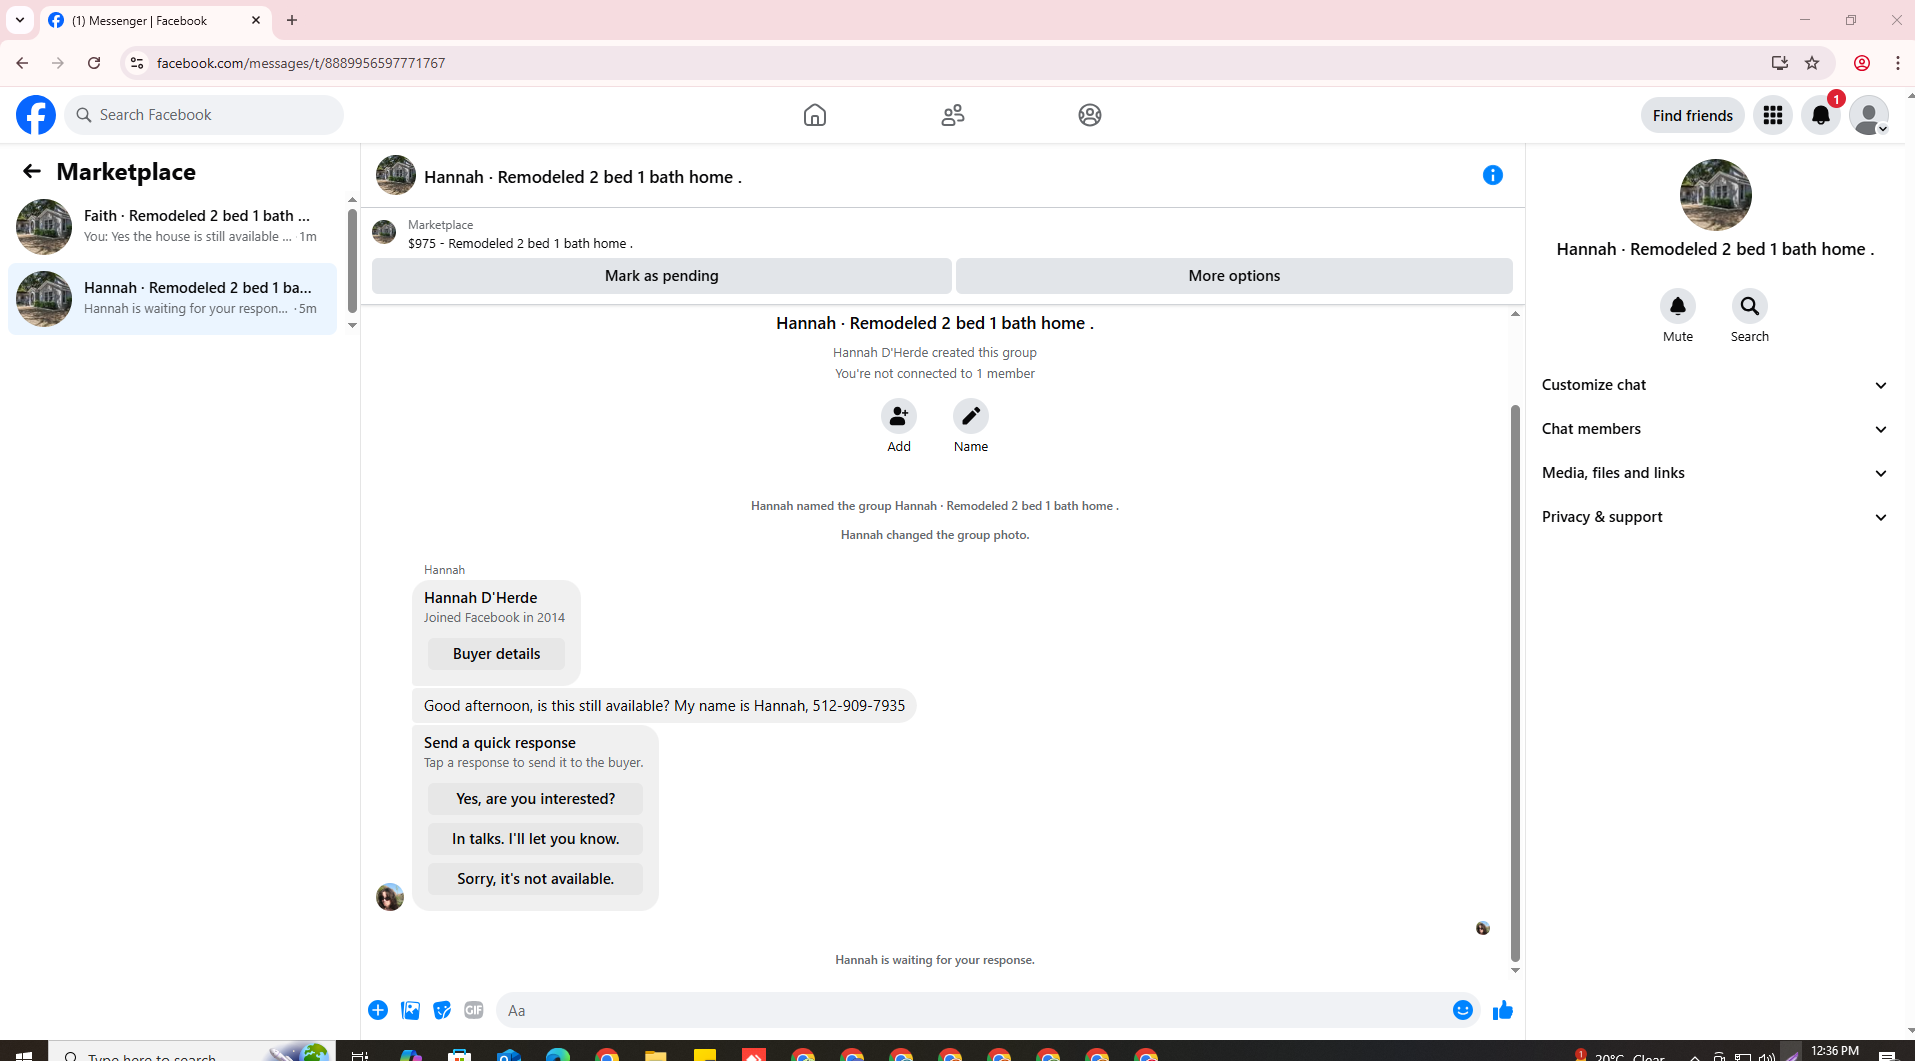Image resolution: width=1915 pixels, height=1061 pixels.
Task: Open a new browser tab
Action: coord(292,20)
